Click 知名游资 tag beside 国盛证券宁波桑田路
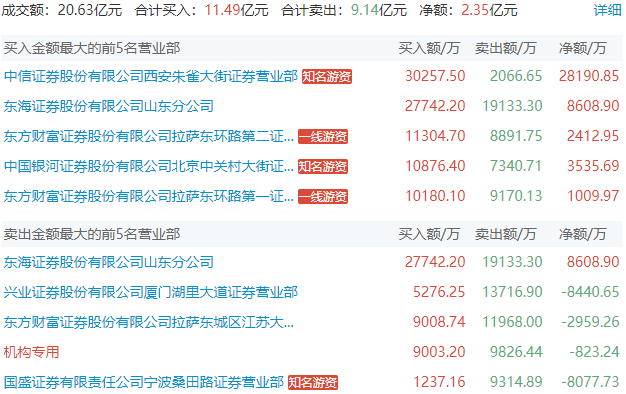Image resolution: width=626 pixels, height=394 pixels. 313,383
